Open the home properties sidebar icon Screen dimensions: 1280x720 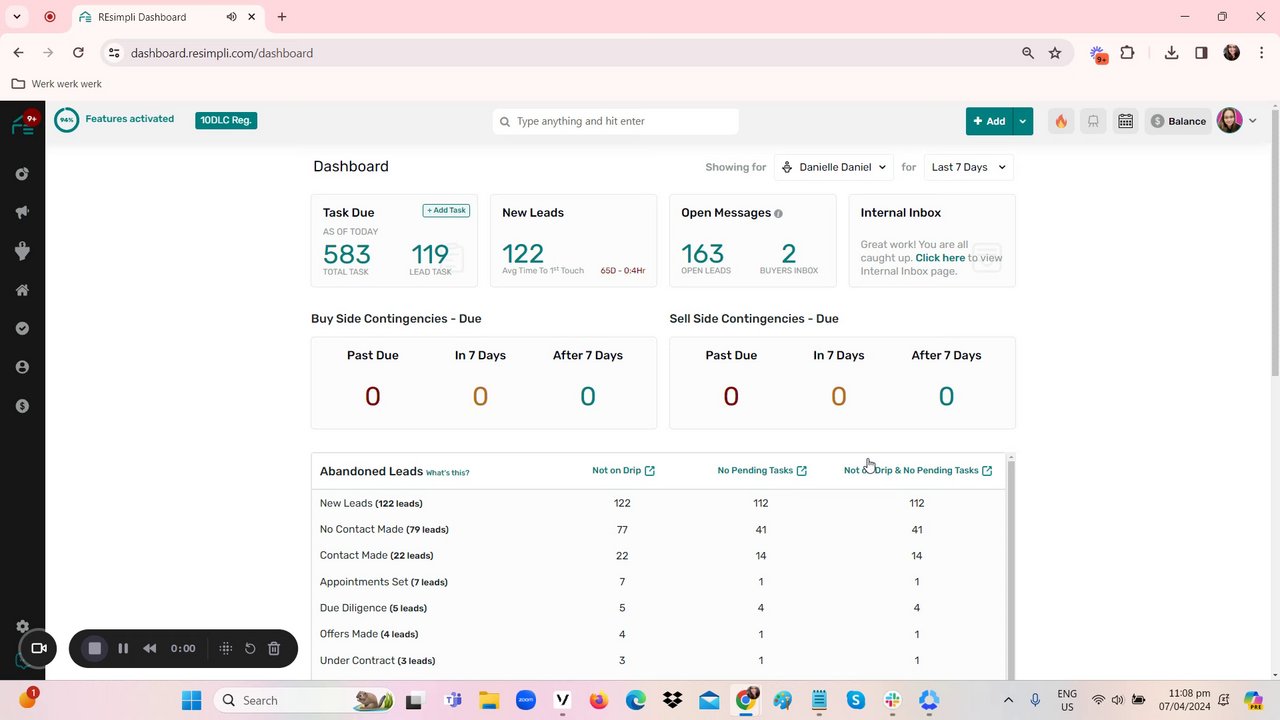click(22, 290)
